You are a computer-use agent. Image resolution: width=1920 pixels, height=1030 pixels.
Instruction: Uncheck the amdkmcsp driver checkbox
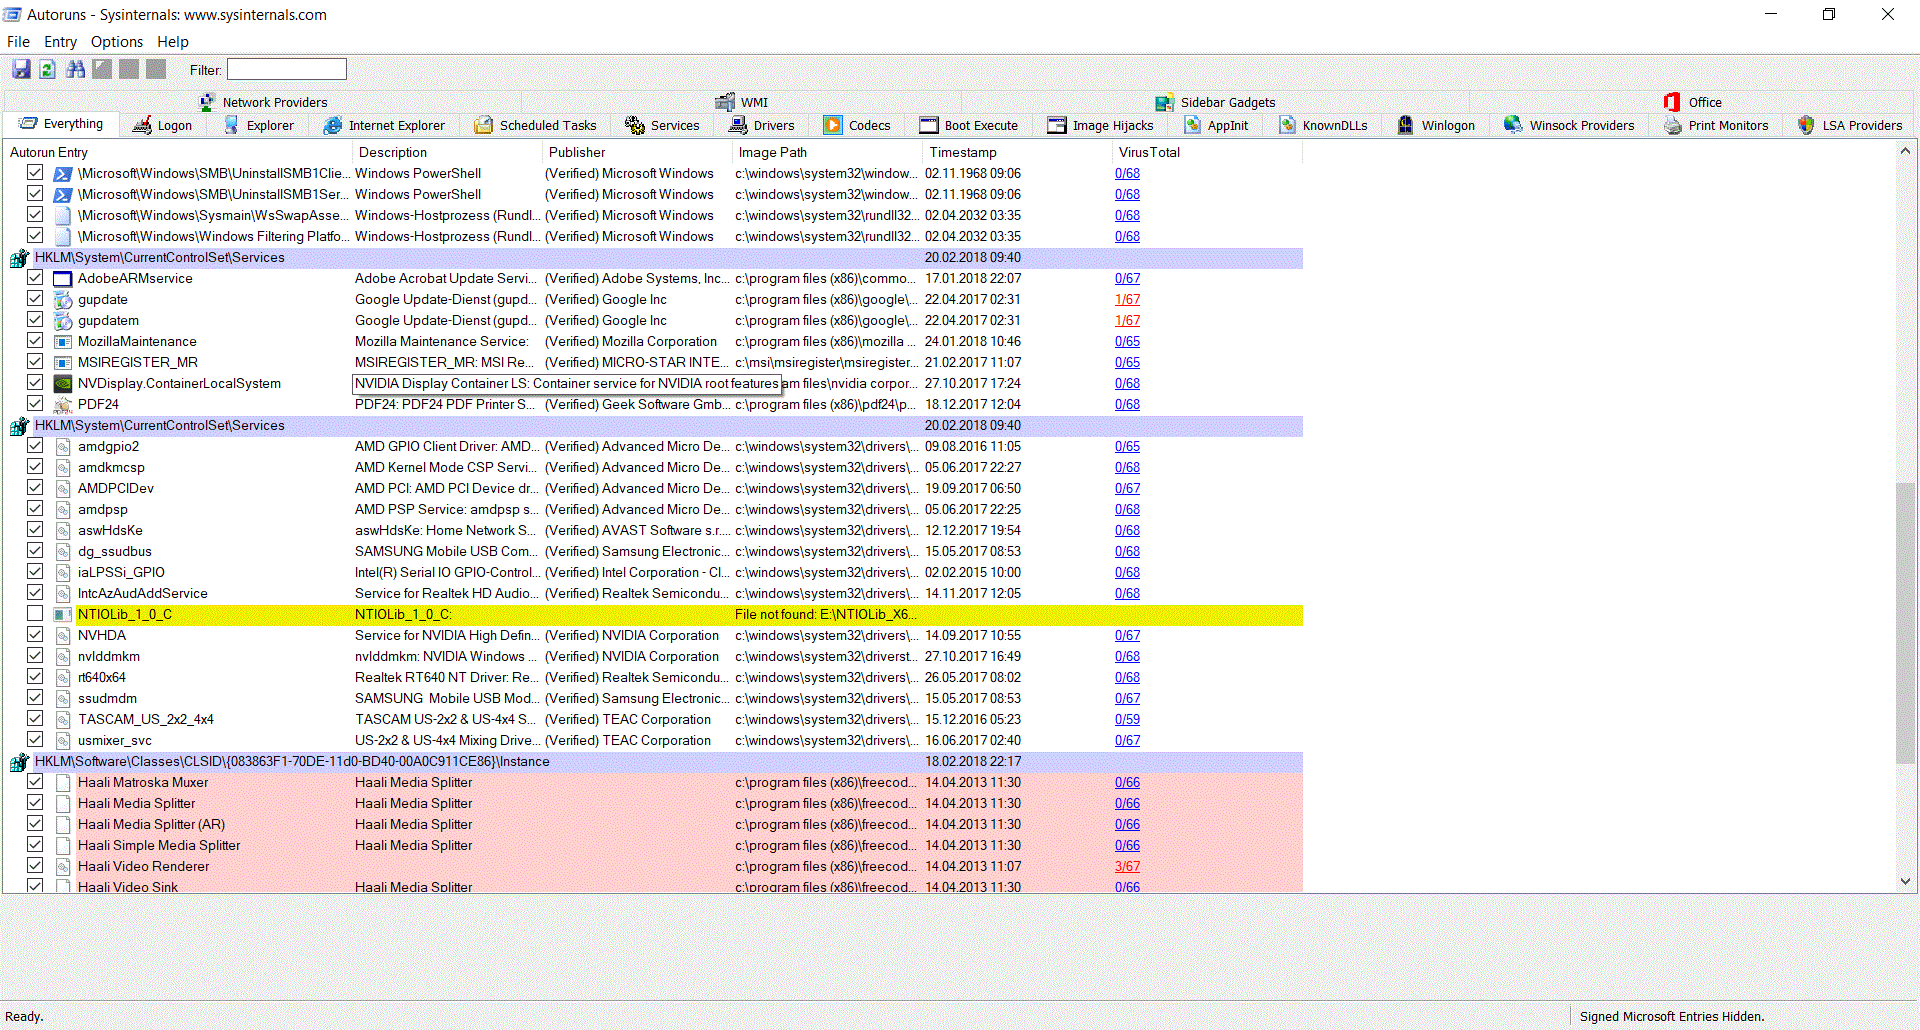pos(35,466)
